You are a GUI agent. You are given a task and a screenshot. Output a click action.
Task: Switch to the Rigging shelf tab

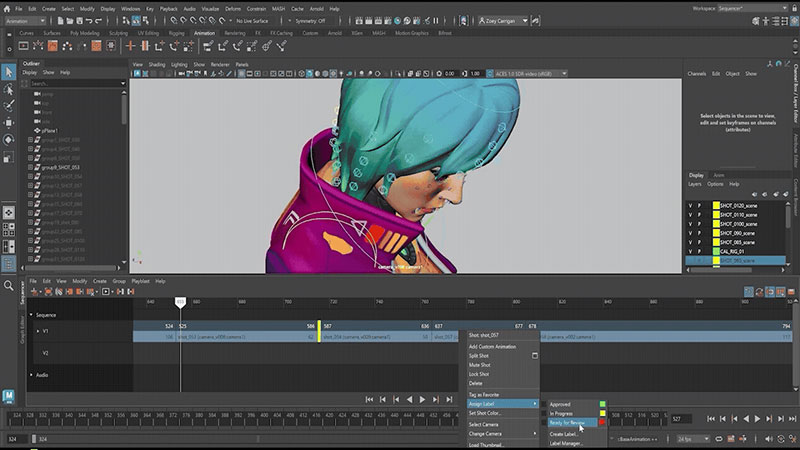click(x=176, y=33)
